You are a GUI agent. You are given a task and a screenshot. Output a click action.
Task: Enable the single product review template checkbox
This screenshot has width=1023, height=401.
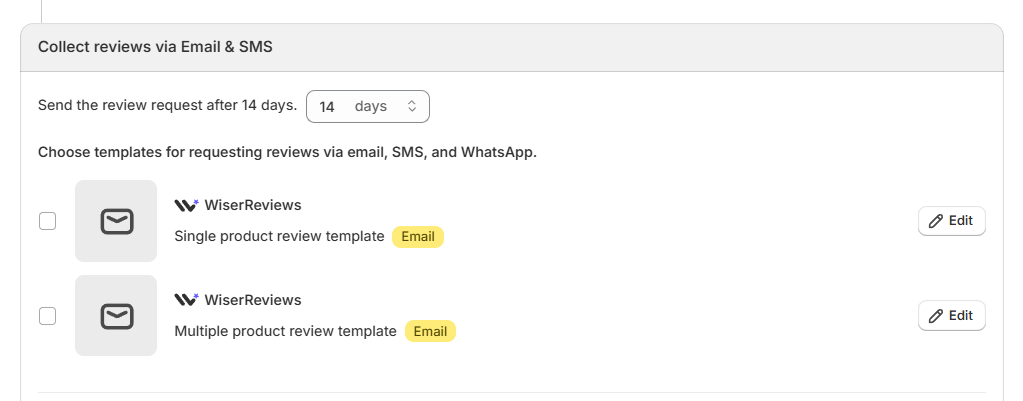click(x=47, y=221)
